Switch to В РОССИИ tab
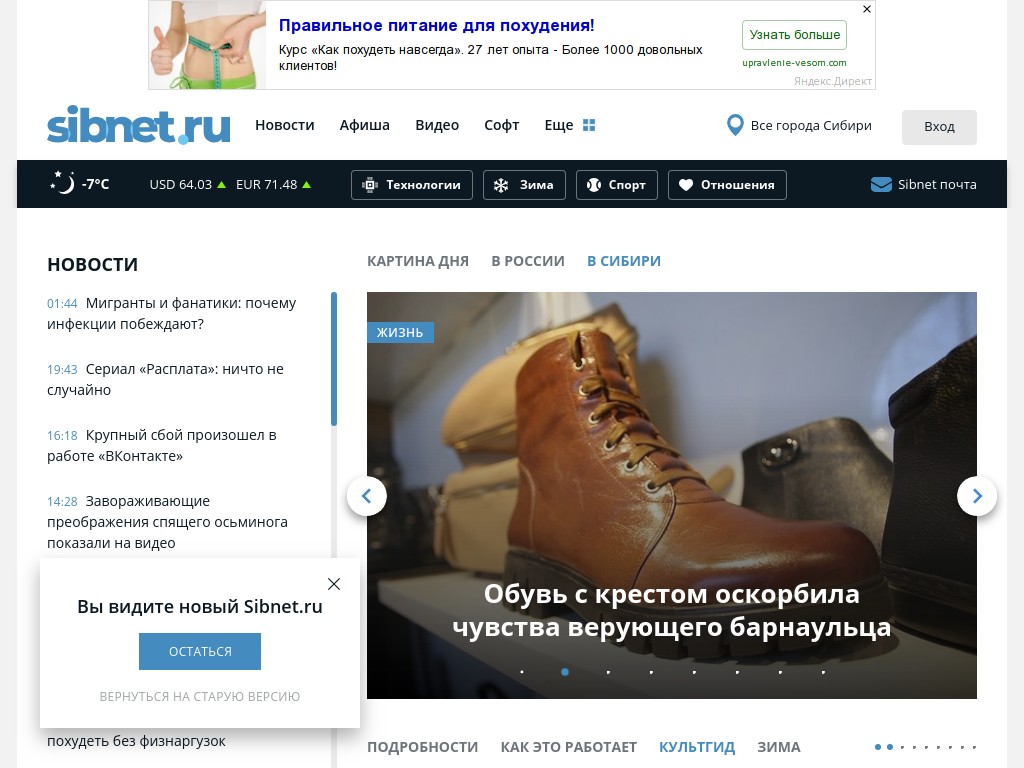1024x768 pixels. click(x=528, y=261)
